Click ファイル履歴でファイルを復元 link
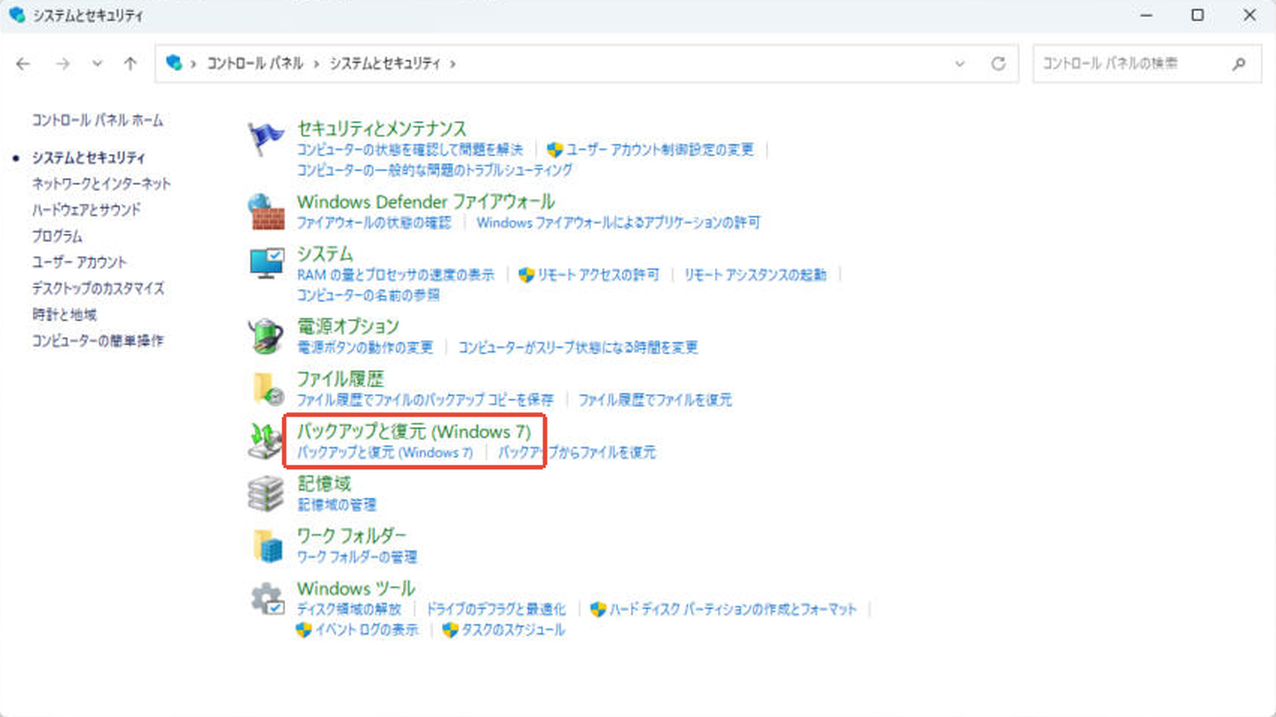 click(x=655, y=399)
